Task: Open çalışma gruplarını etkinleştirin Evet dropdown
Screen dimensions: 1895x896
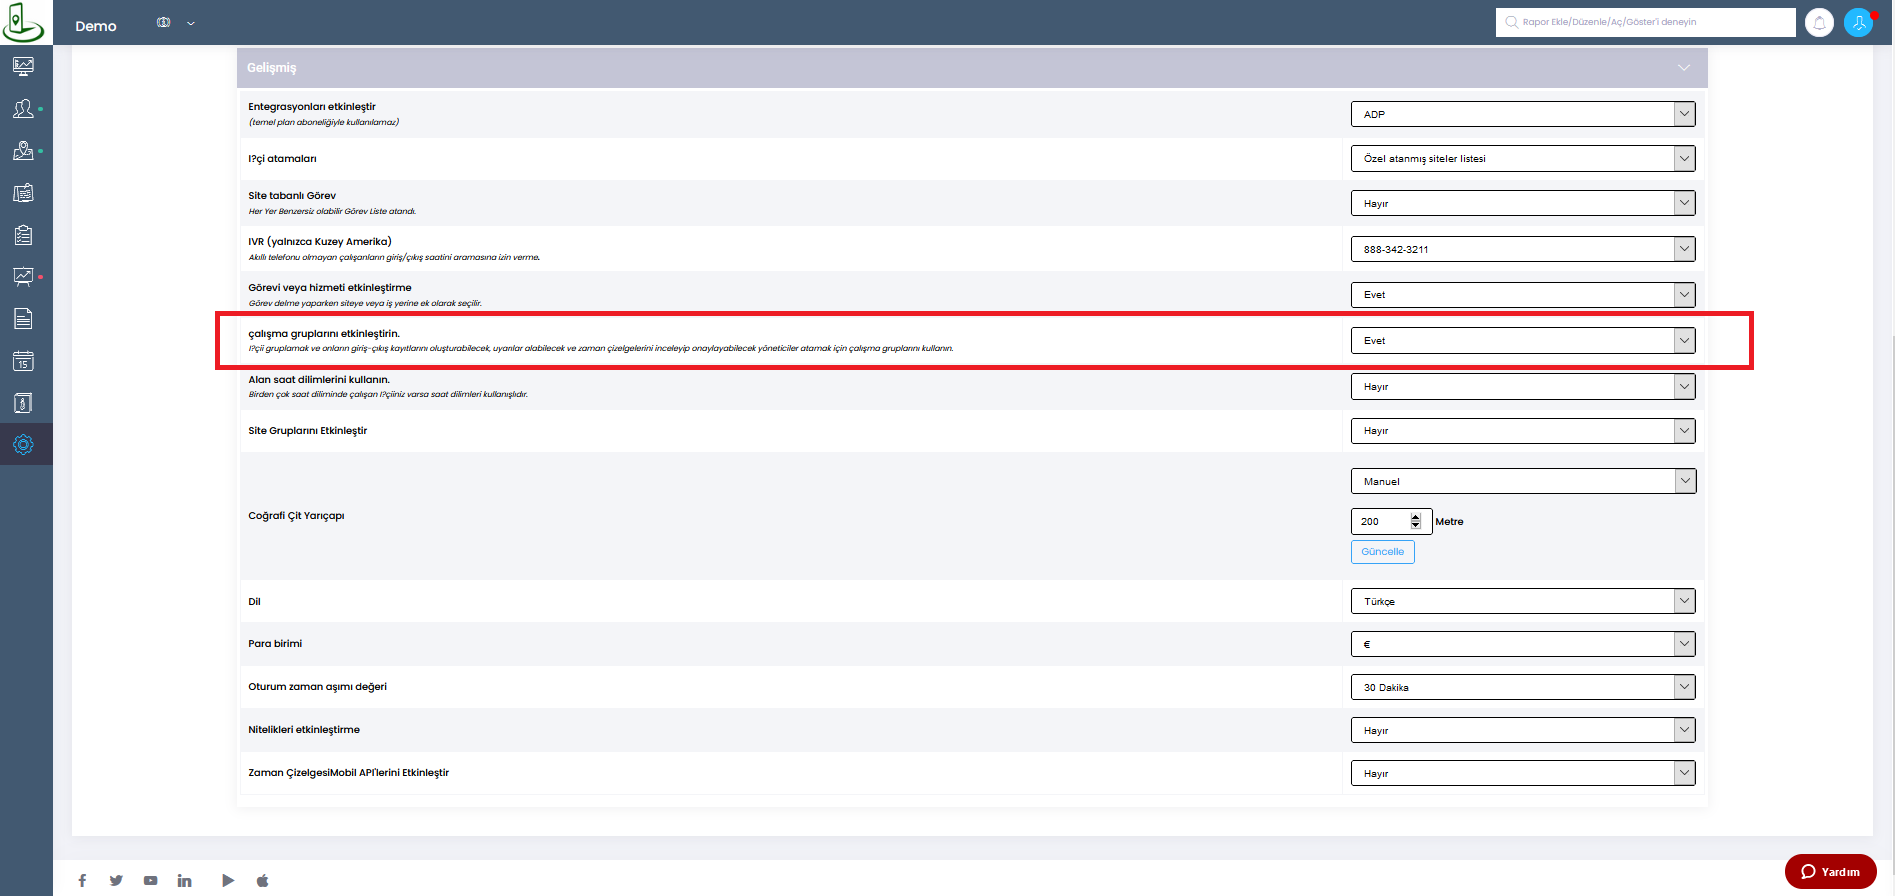Action: click(1523, 340)
